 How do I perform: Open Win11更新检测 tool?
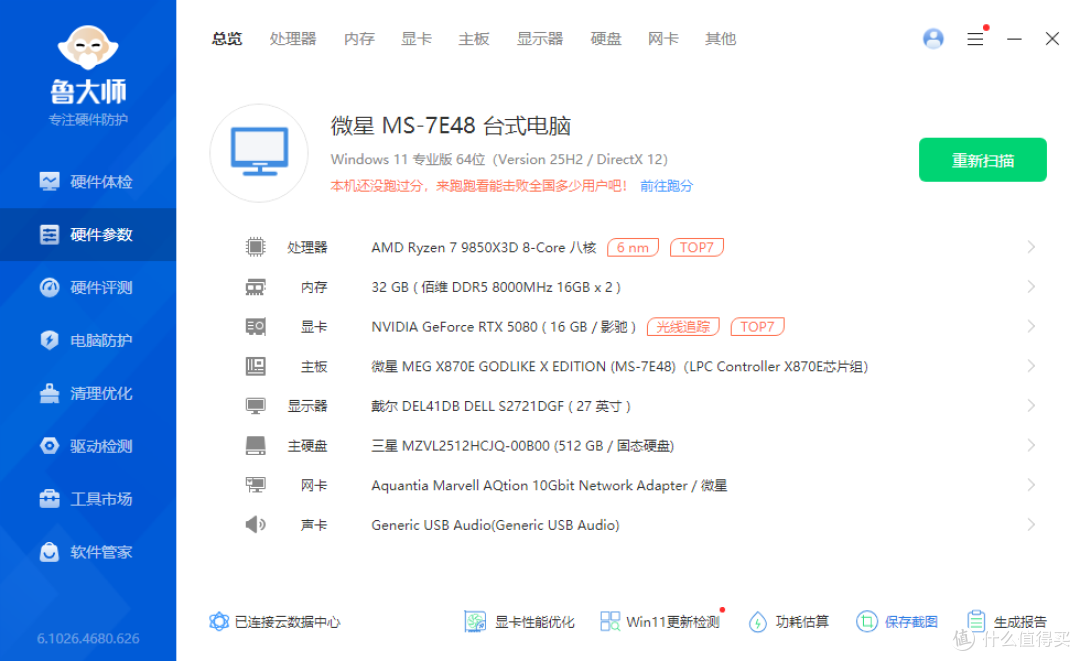click(660, 622)
